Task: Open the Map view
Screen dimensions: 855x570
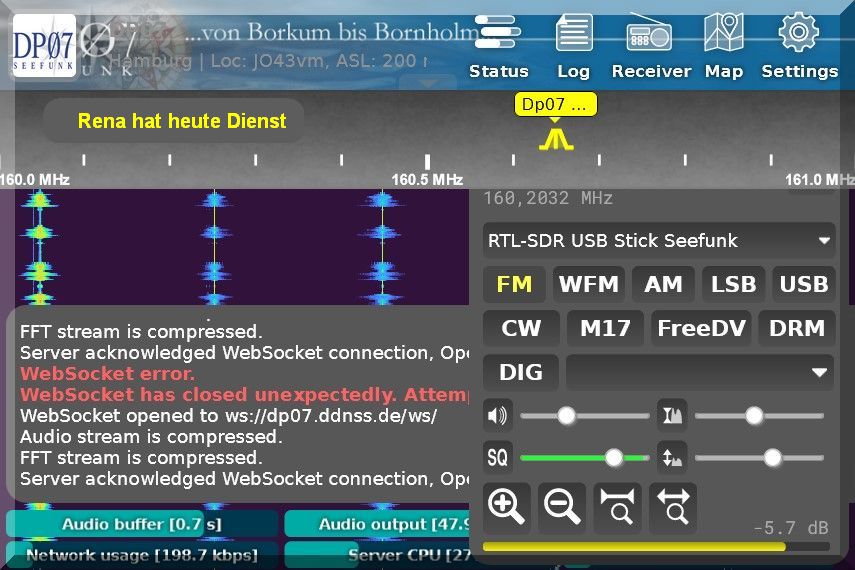Action: (723, 46)
